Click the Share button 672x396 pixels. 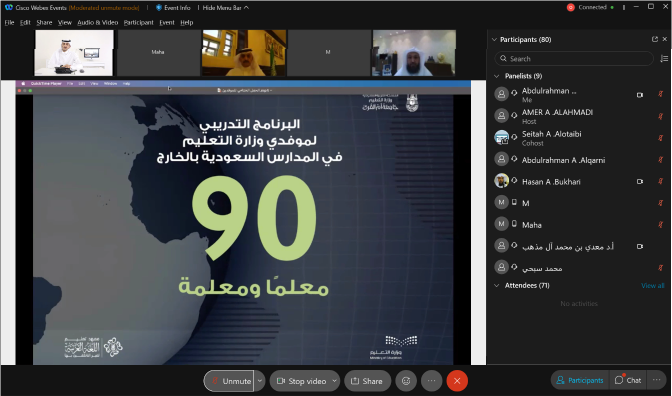(367, 381)
